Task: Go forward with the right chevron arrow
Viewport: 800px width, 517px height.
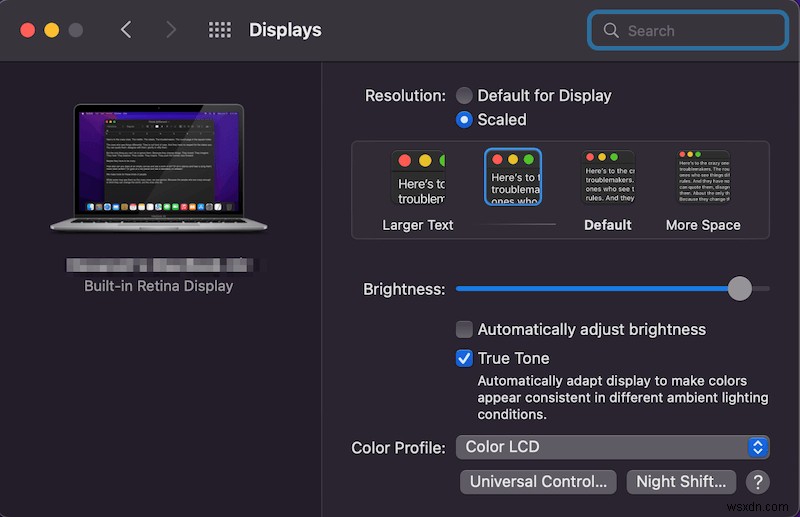Action: click(171, 30)
